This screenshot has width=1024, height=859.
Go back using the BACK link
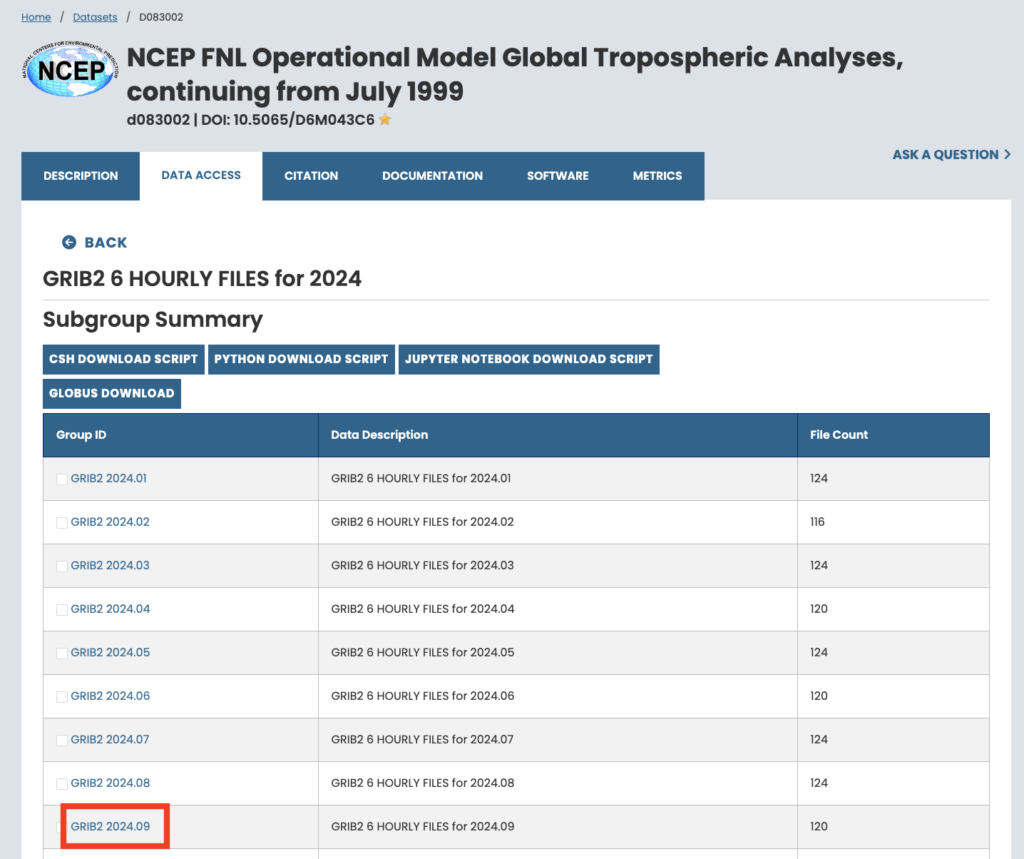coord(95,242)
